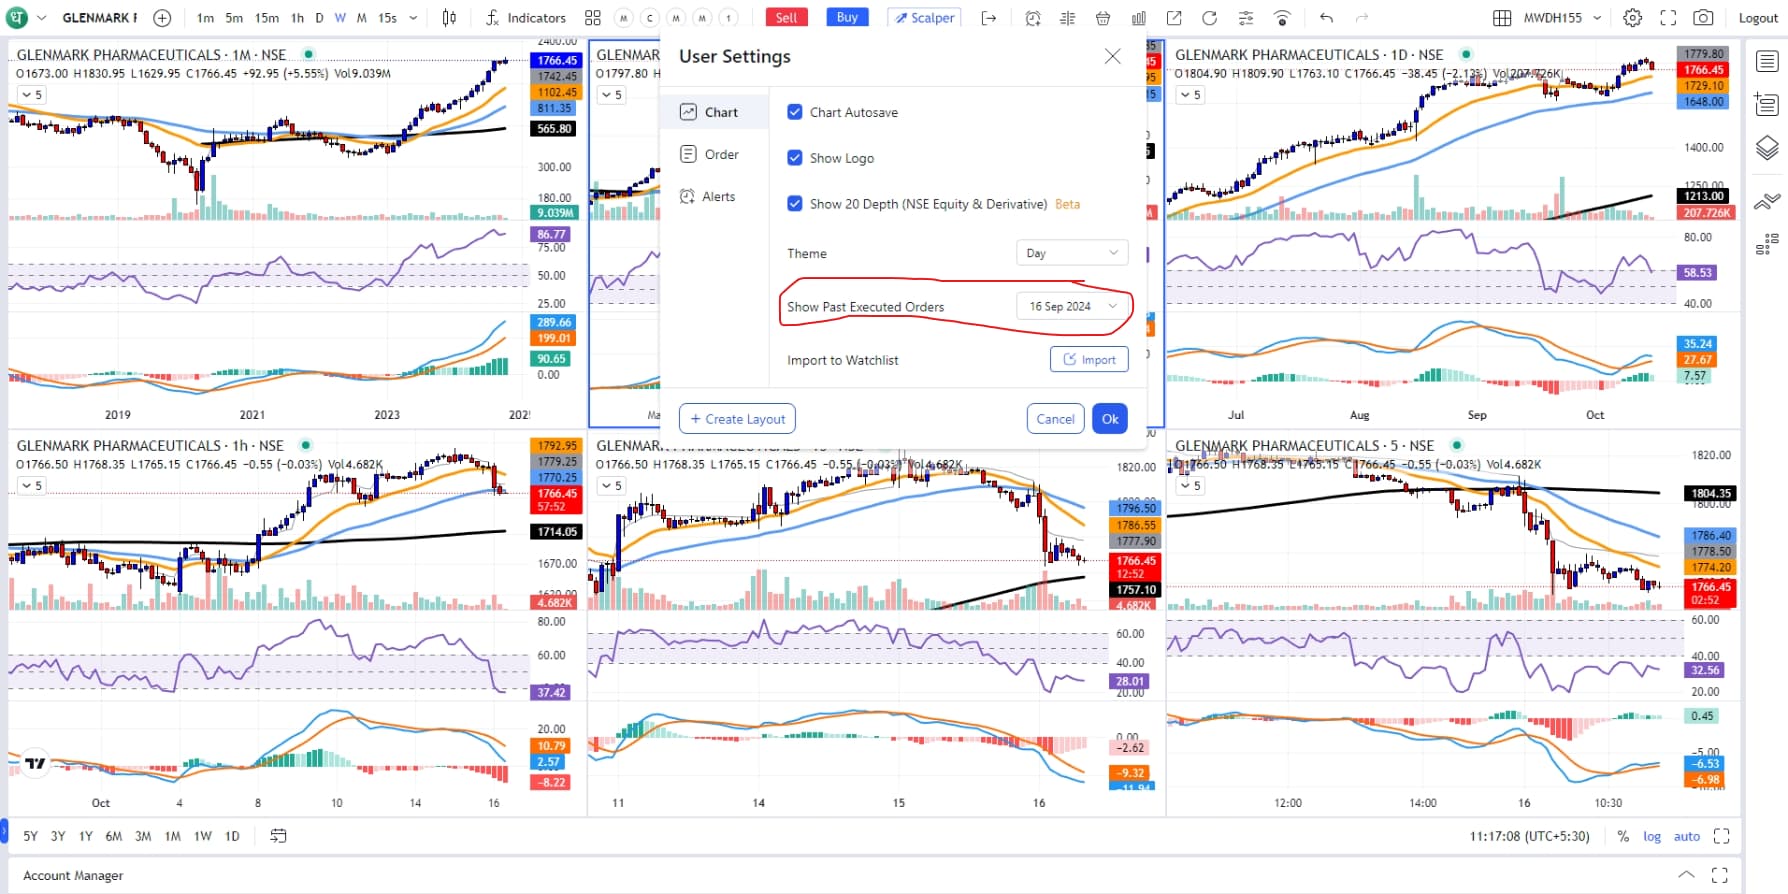Screen dimensions: 1788x894
Task: Switch to the 1m timeframe
Action: coord(205,18)
